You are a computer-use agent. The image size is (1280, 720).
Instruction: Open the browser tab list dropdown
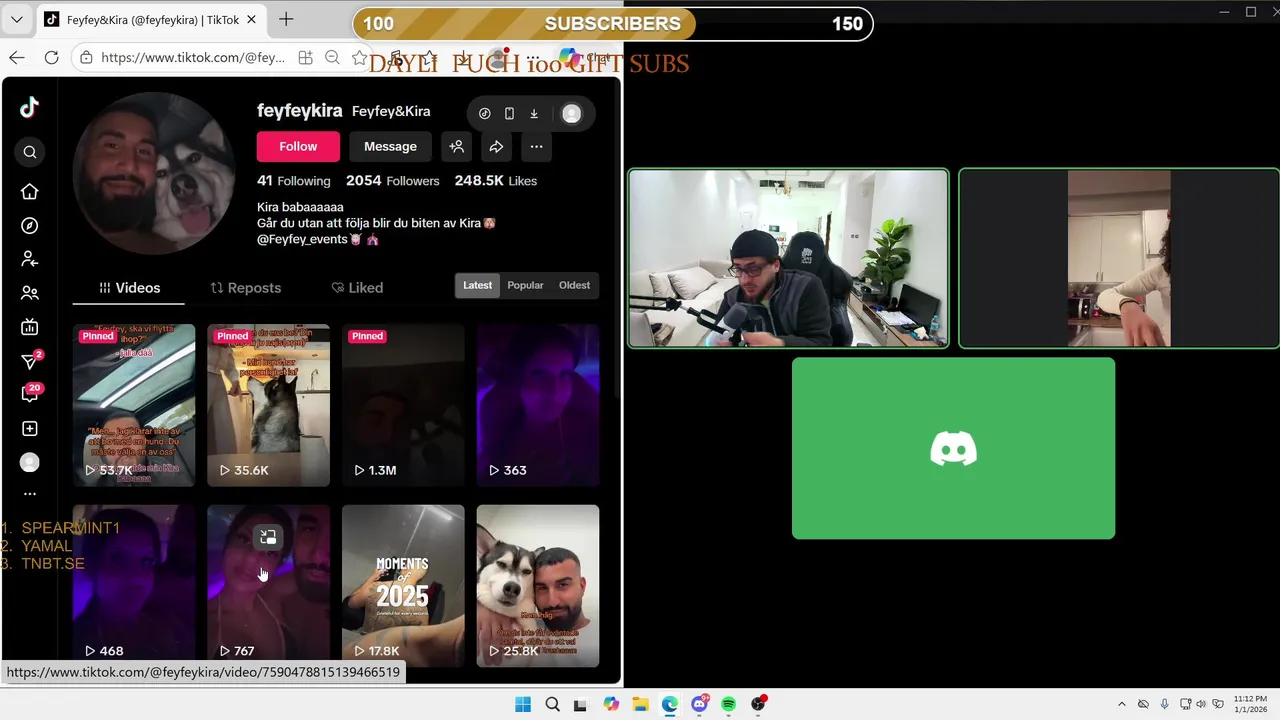17,19
